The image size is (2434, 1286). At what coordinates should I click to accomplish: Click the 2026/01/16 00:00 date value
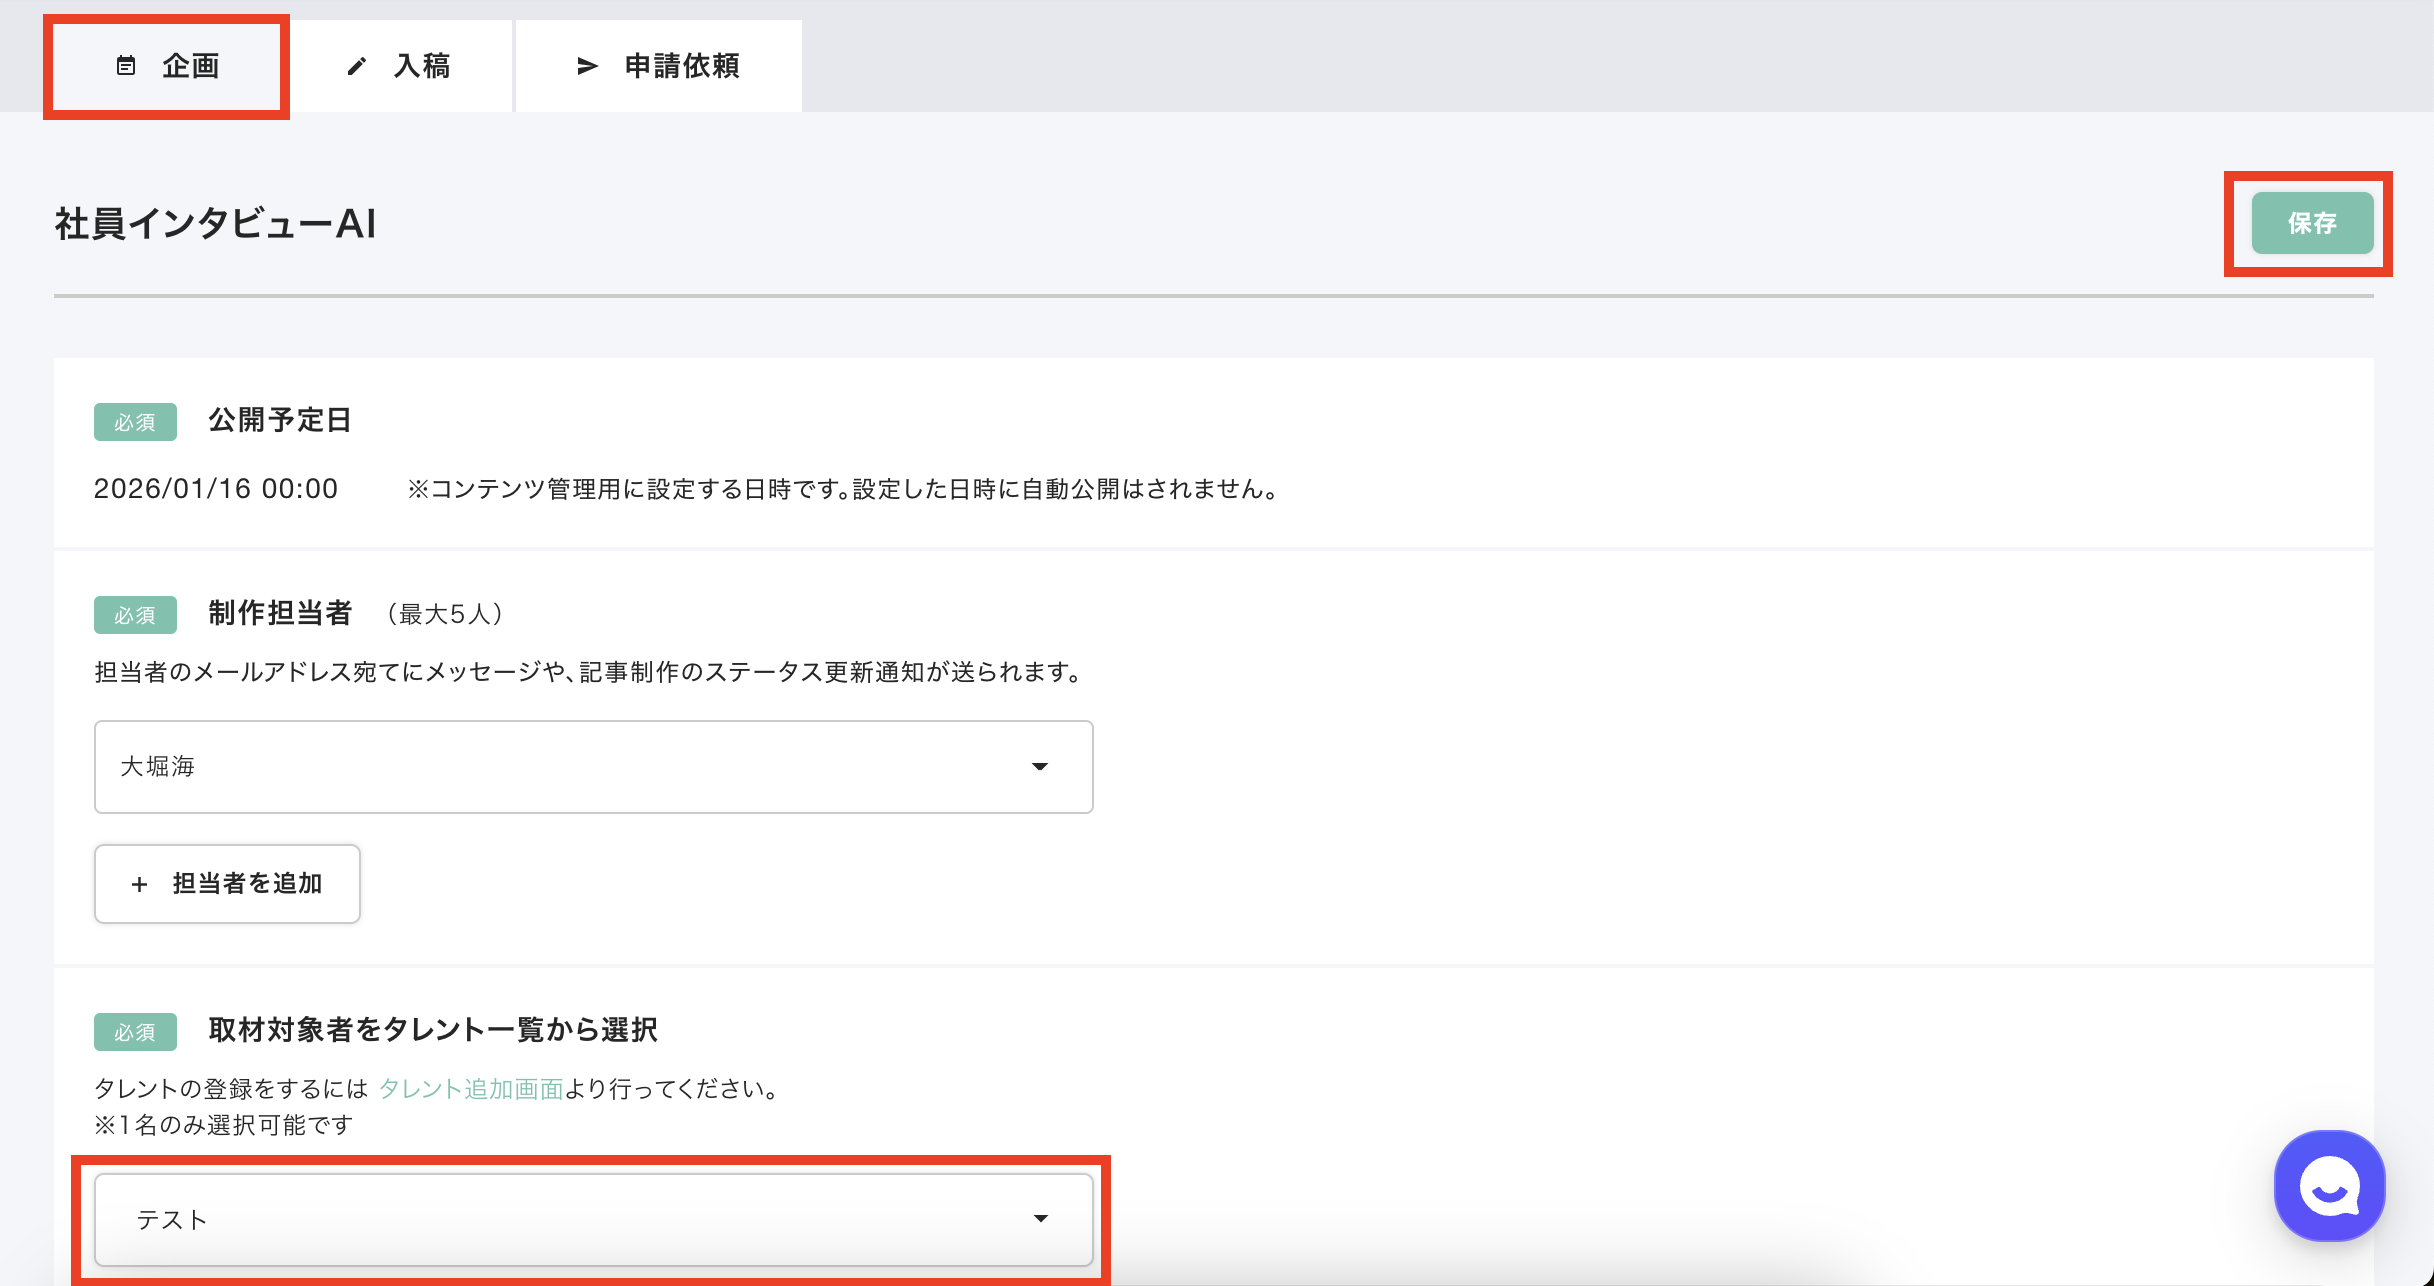click(216, 489)
